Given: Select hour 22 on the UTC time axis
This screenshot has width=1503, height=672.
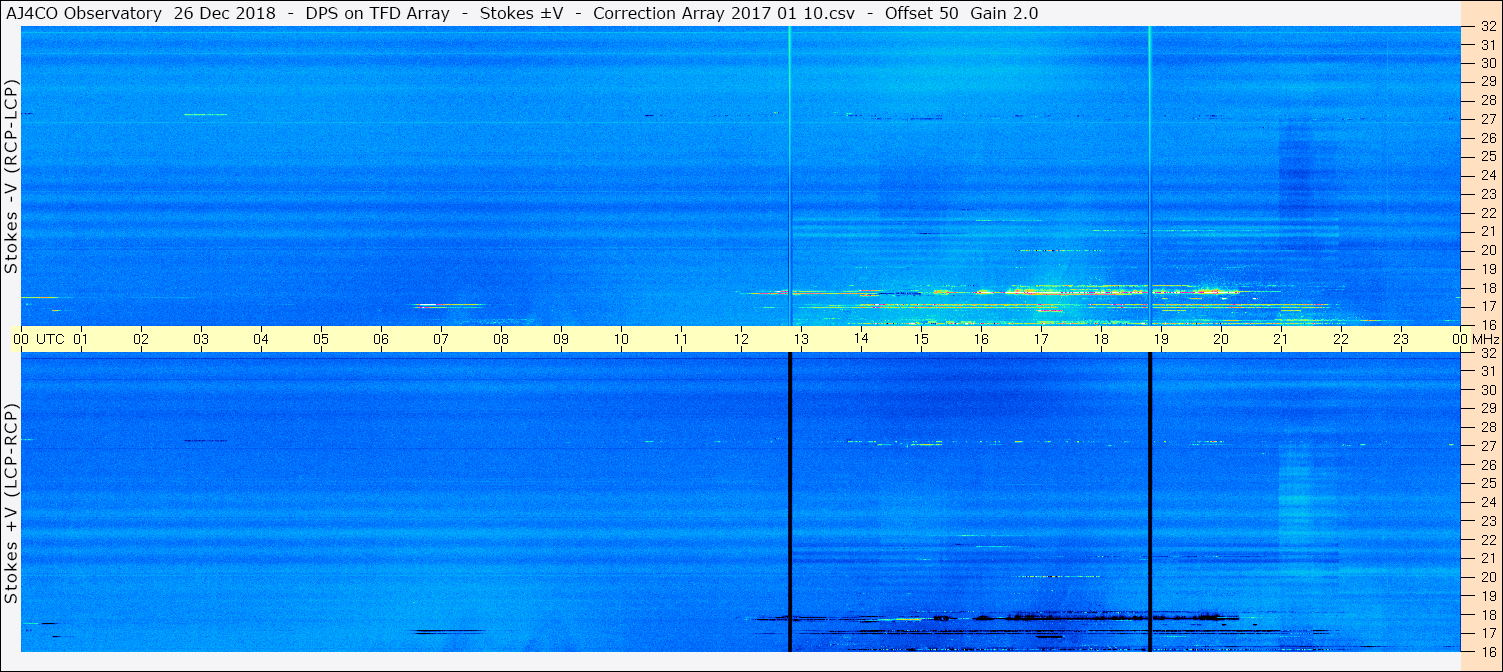Looking at the screenshot, I should point(1341,339).
